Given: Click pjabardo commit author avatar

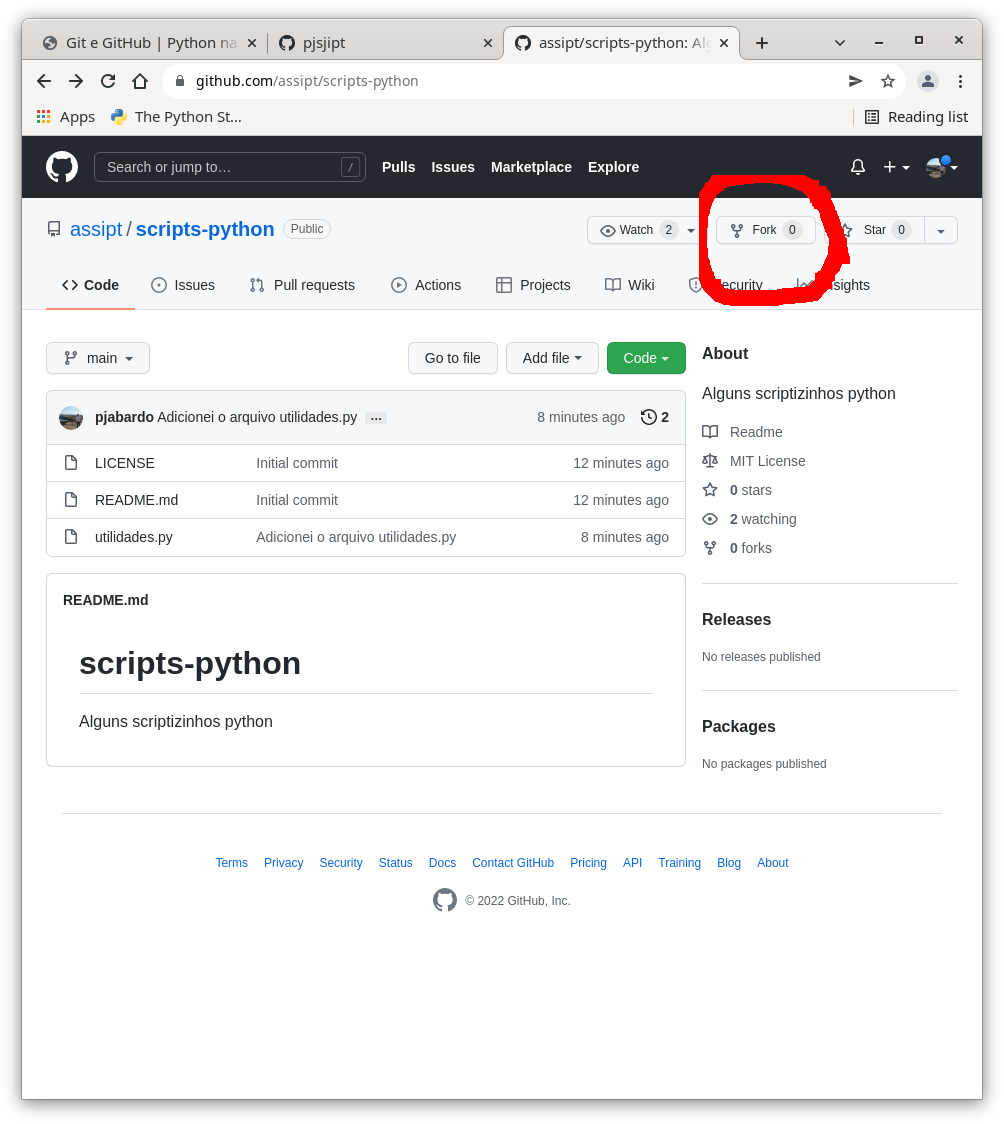Looking at the screenshot, I should (x=71, y=417).
